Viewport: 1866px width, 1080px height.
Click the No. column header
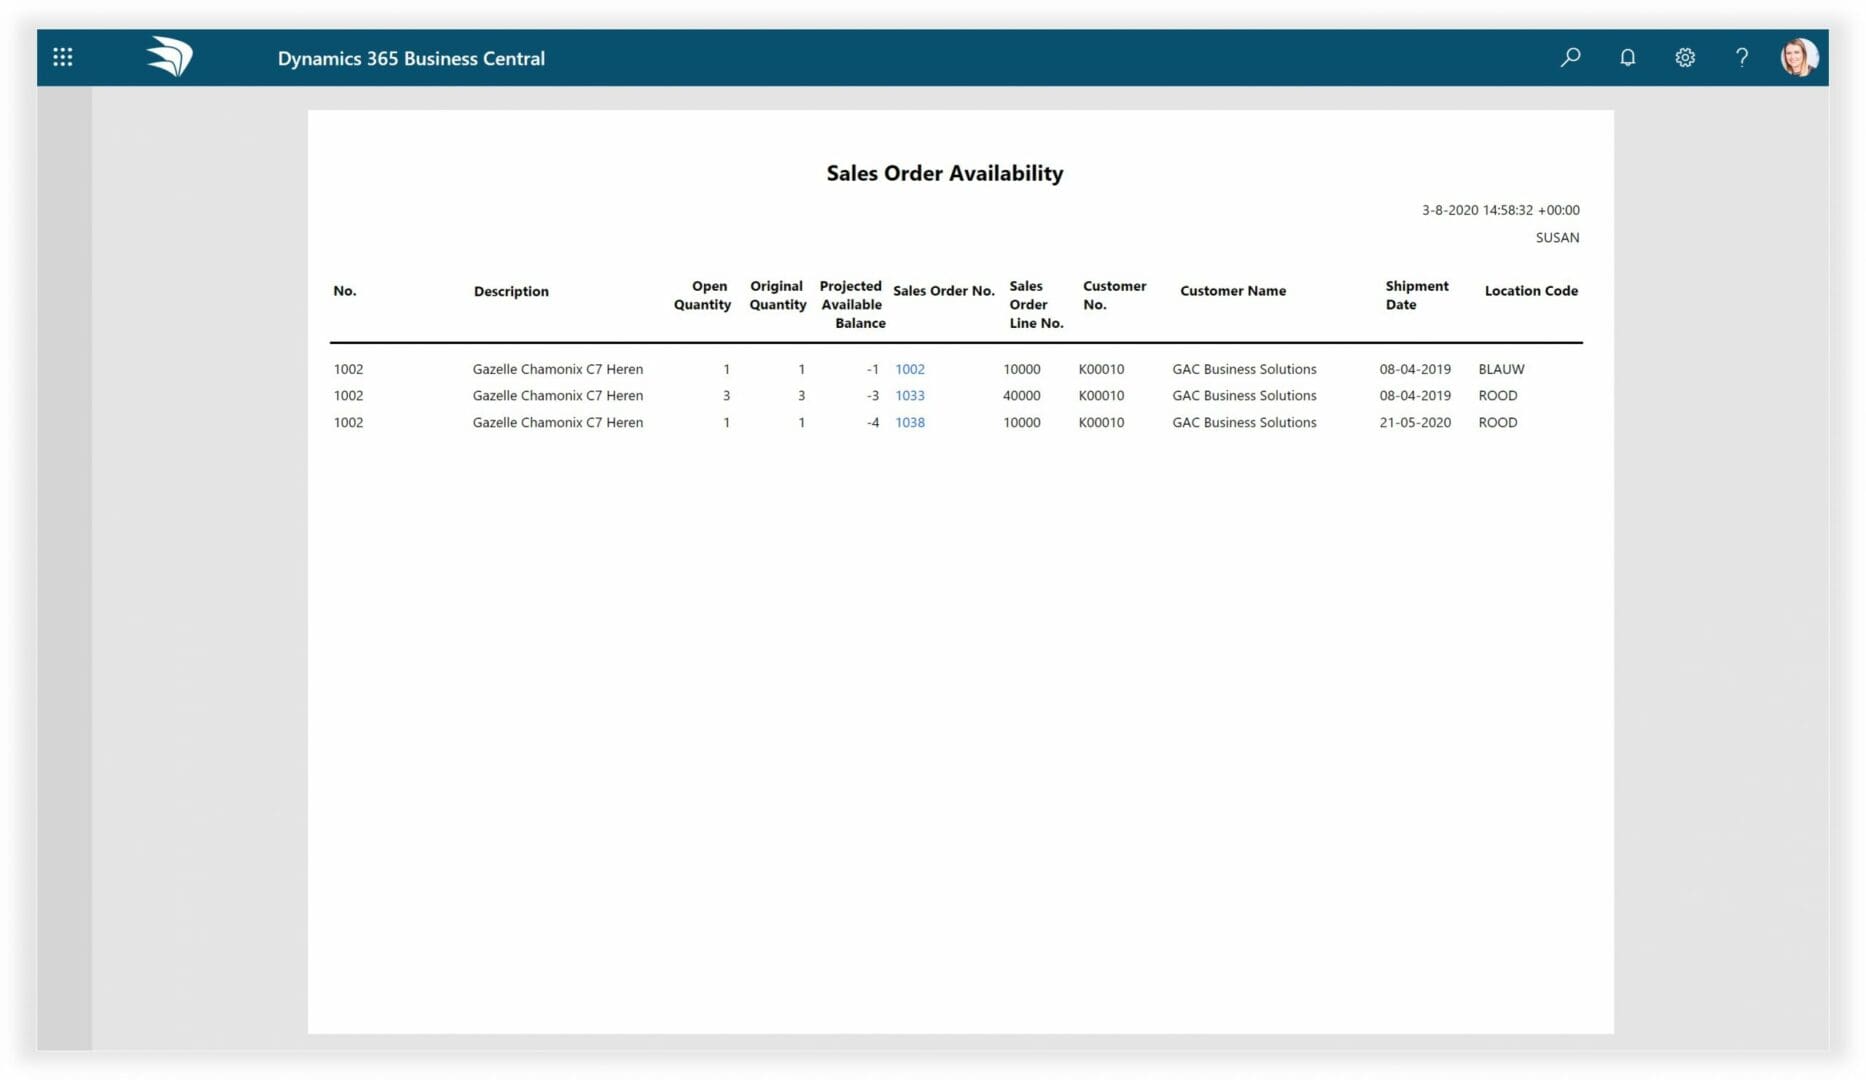(344, 291)
